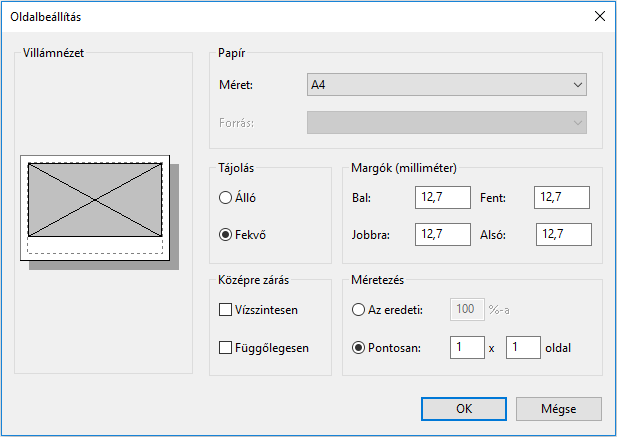
Task: Click the first Pontosan page count field
Action: [x=467, y=348]
